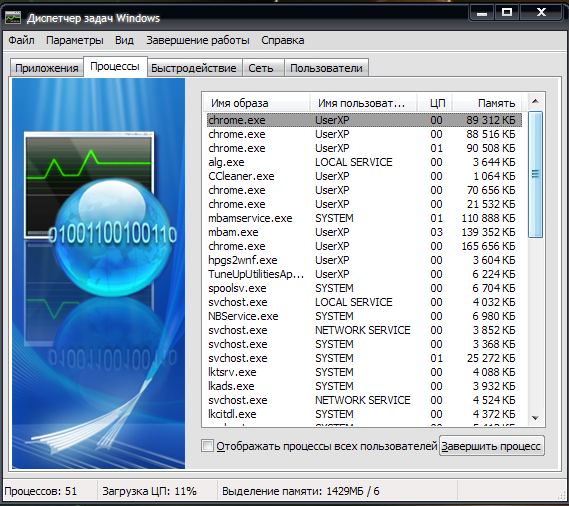Screen dimensions: 569x506
Task: Click the Завершить процесс button
Action: [492, 446]
